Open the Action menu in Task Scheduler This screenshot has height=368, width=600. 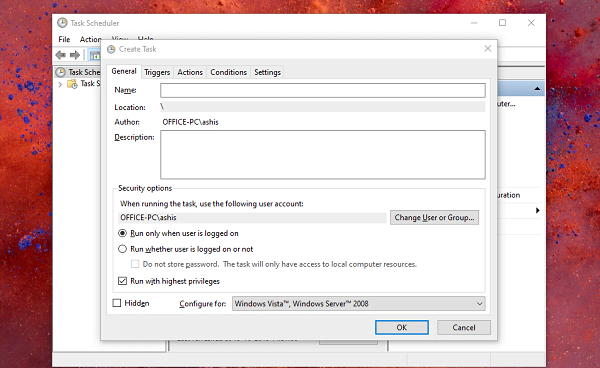click(90, 39)
